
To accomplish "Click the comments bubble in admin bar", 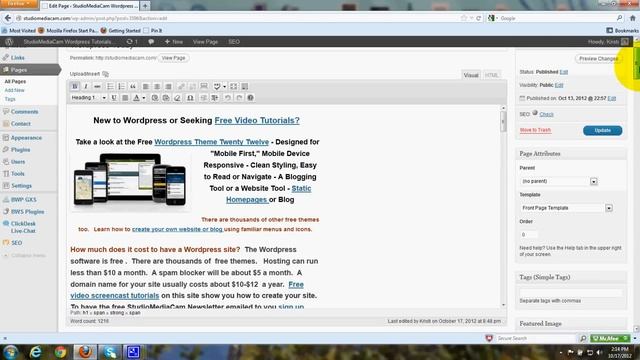I will coord(151,42).
